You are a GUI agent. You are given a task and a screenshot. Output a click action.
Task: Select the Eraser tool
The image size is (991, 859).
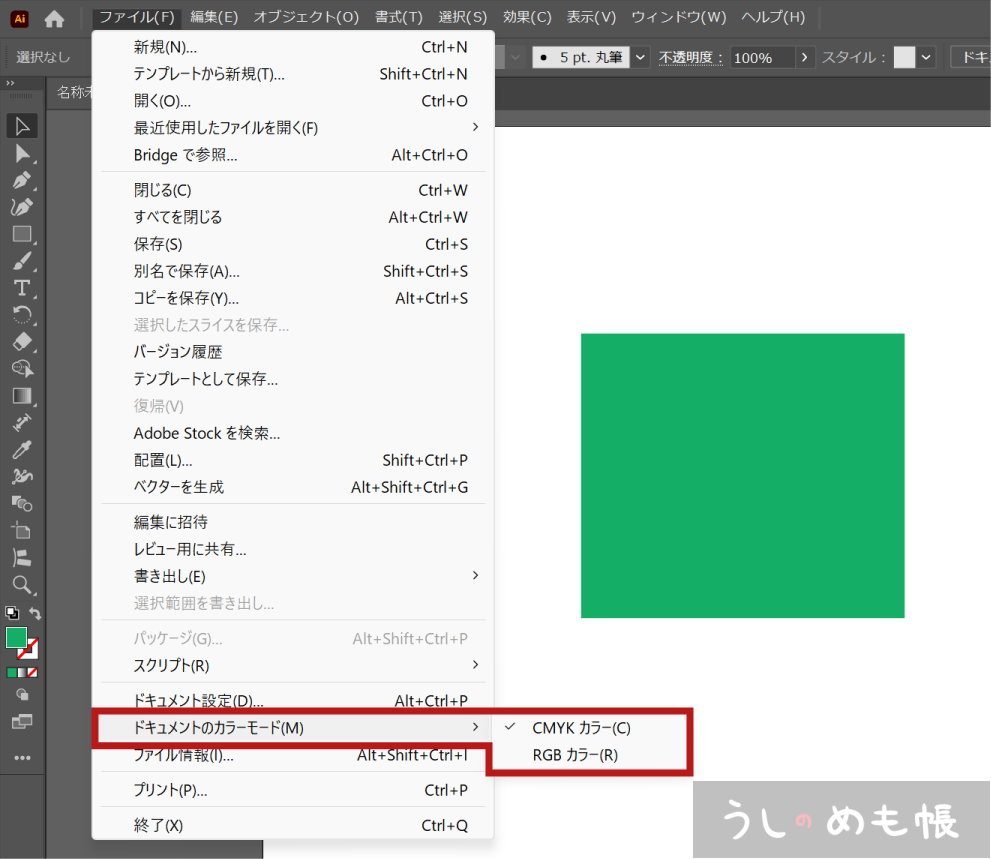point(22,342)
